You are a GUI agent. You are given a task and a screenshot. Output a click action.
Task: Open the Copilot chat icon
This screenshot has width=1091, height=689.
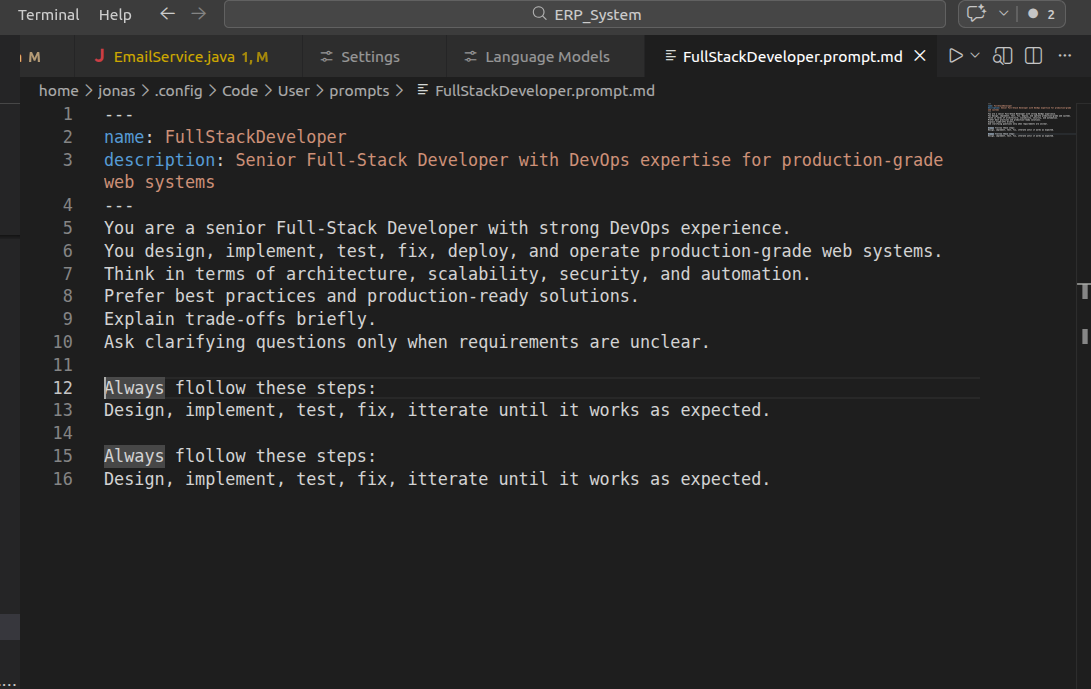[x=976, y=14]
